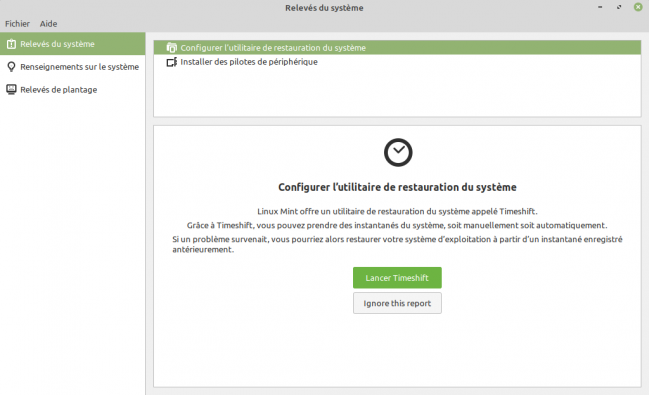This screenshot has width=649, height=395.
Task: Select Configurer l'utilitaire de restauration report row
Action: click(x=397, y=48)
